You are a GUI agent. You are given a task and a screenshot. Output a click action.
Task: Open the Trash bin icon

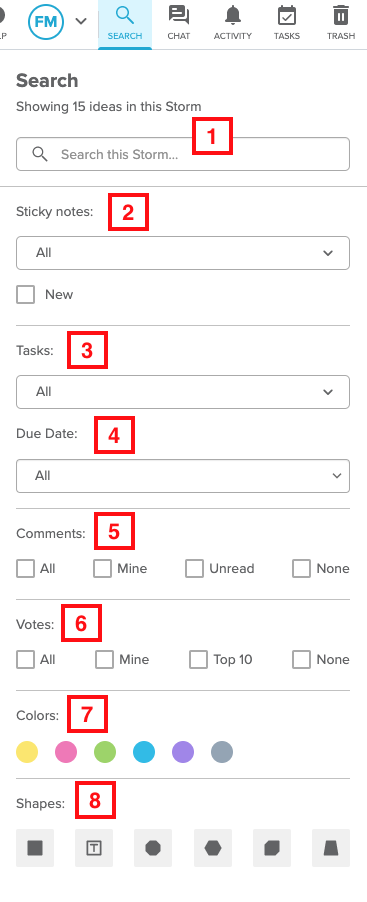[x=341, y=16]
